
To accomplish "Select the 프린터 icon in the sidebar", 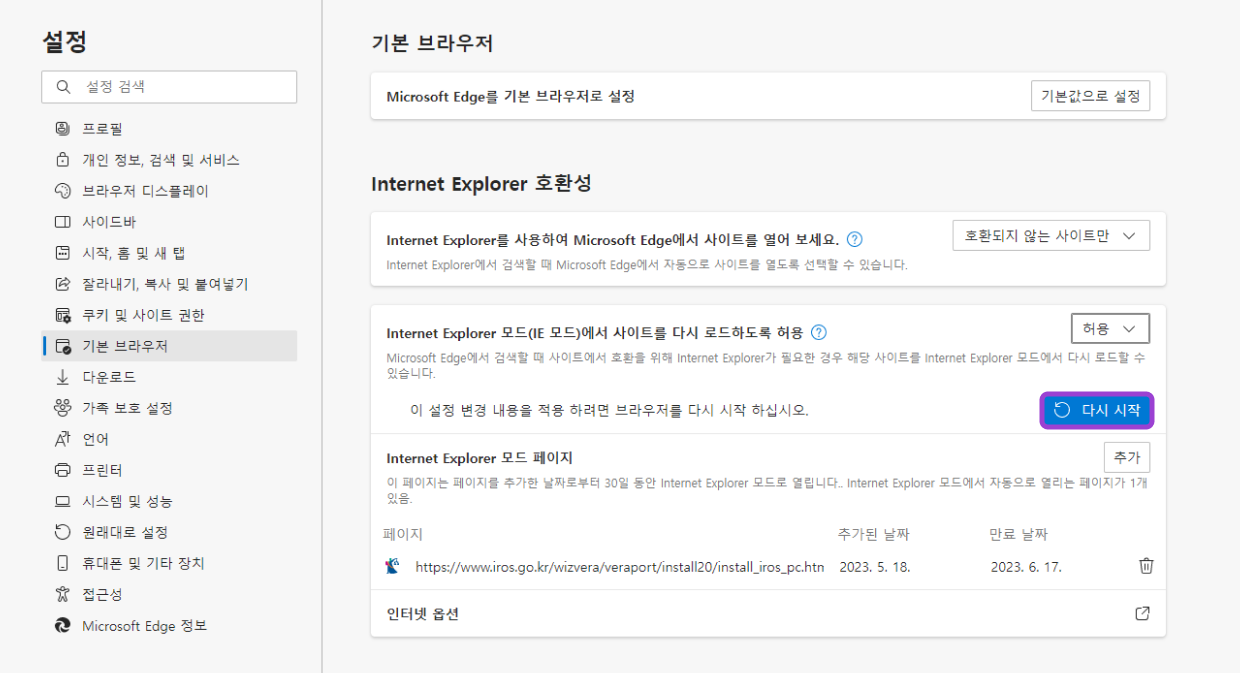I will (x=61, y=469).
